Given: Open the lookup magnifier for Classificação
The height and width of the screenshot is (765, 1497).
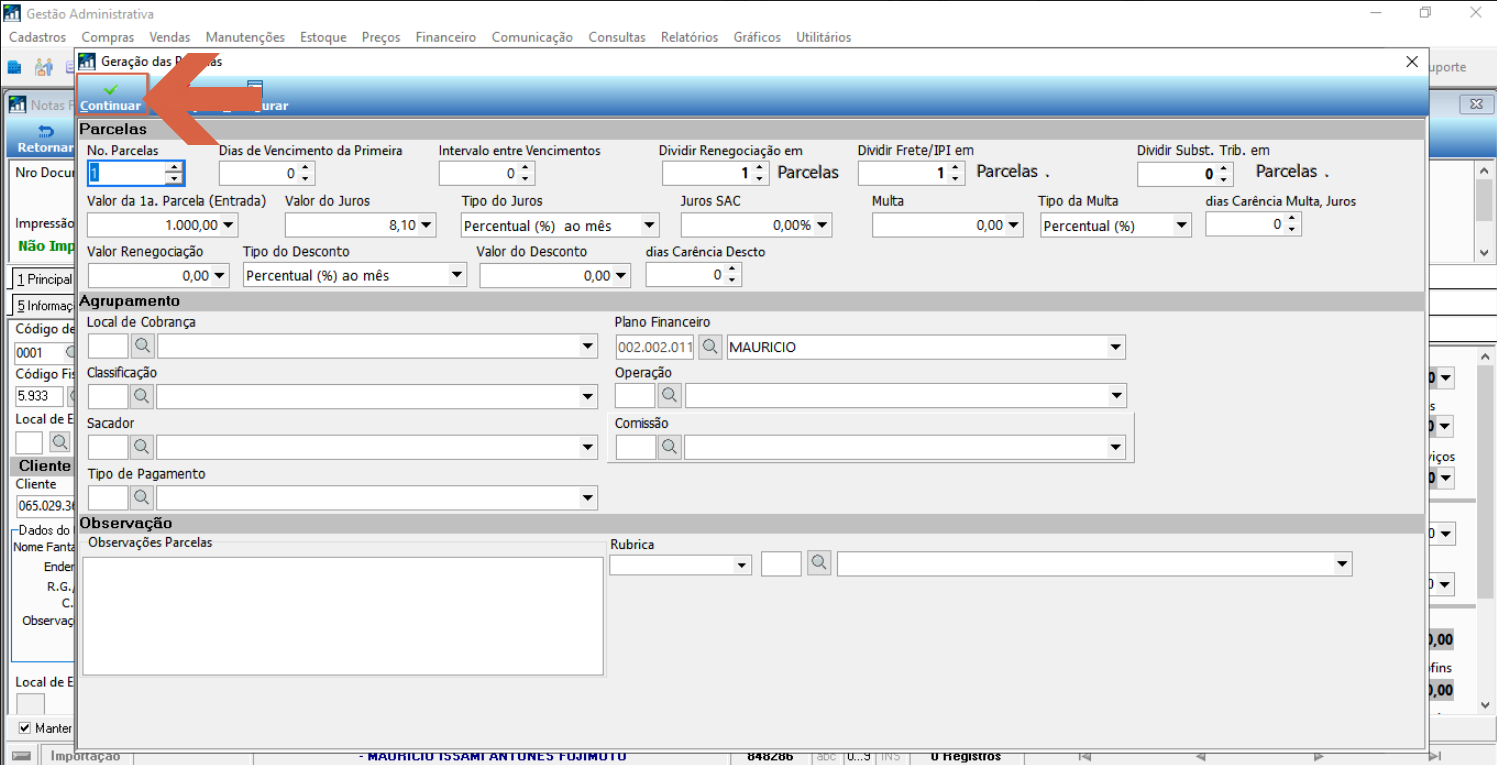Looking at the screenshot, I should coord(142,396).
